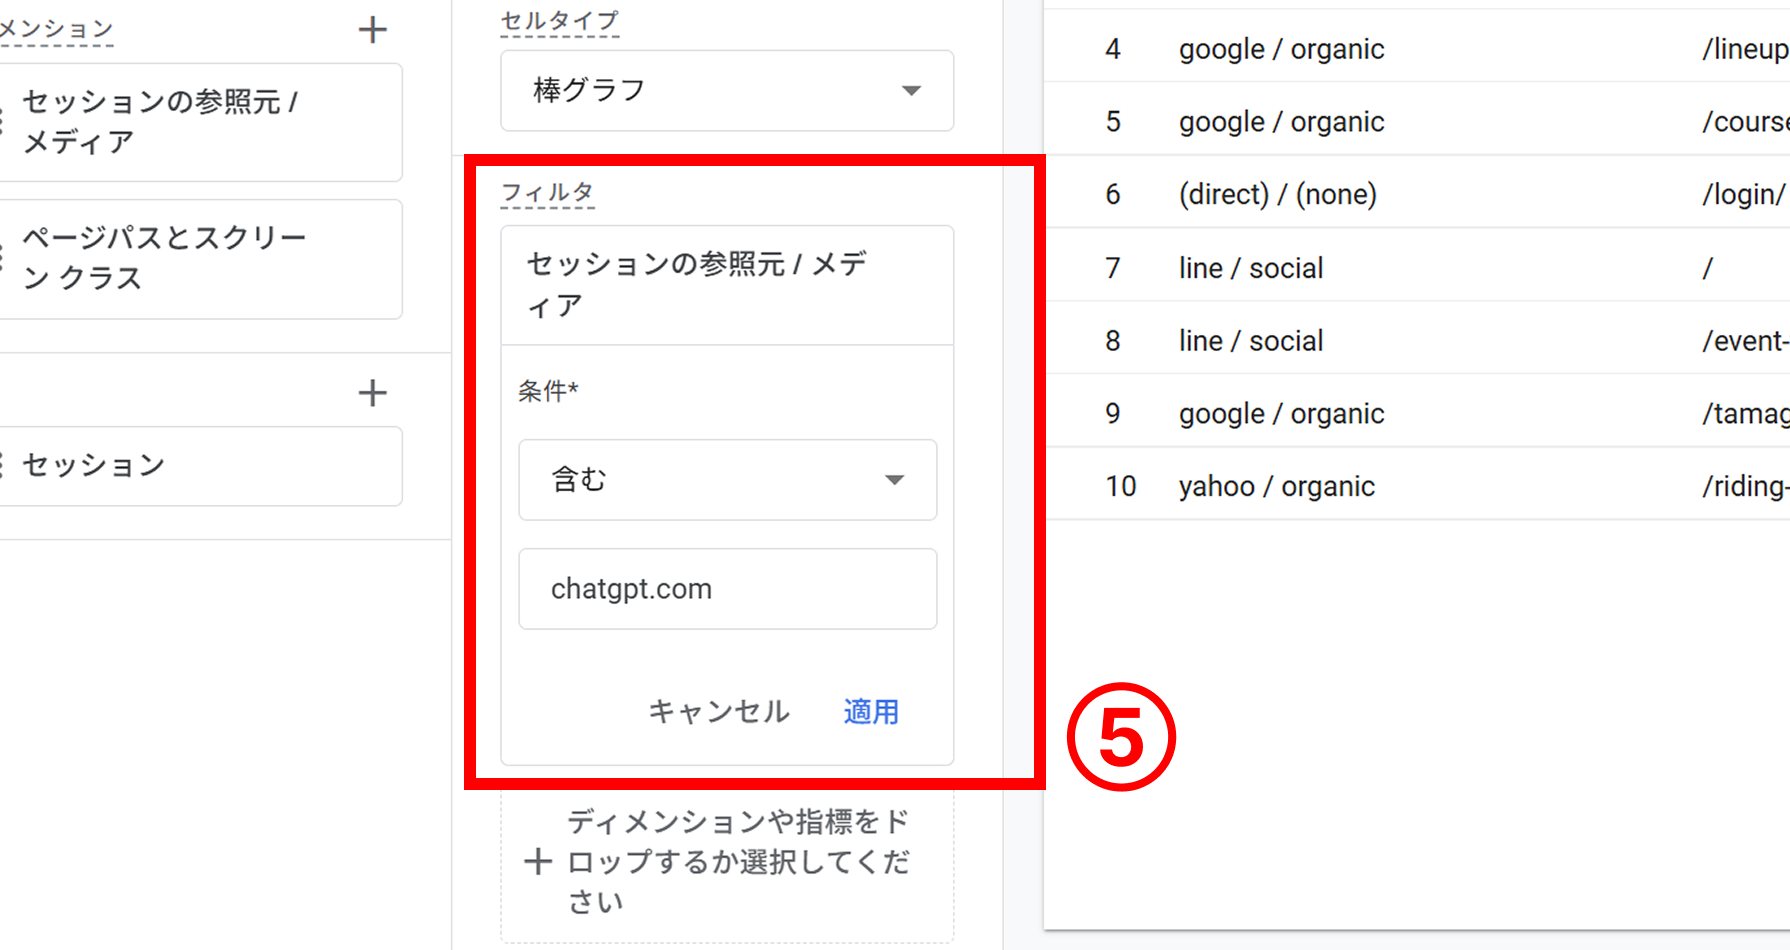
Task: Select the ページパスとスクリーンクラス dimension chip
Action: [x=200, y=258]
